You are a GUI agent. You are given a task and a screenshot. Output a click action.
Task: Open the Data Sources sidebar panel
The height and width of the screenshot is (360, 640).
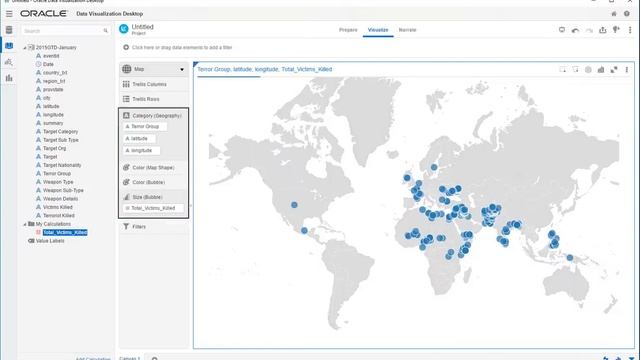coord(9,30)
